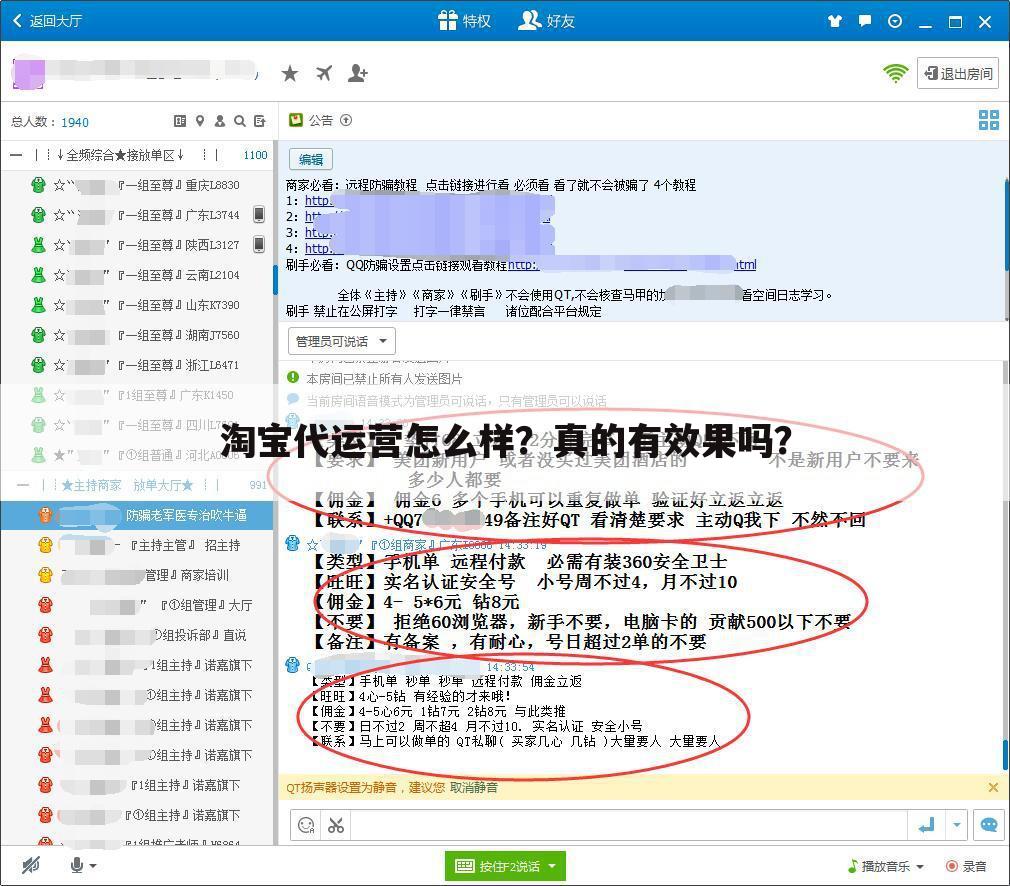1010x886 pixels.
Task: Select member 『一组至尊』重庆L8830
Action: (138, 186)
